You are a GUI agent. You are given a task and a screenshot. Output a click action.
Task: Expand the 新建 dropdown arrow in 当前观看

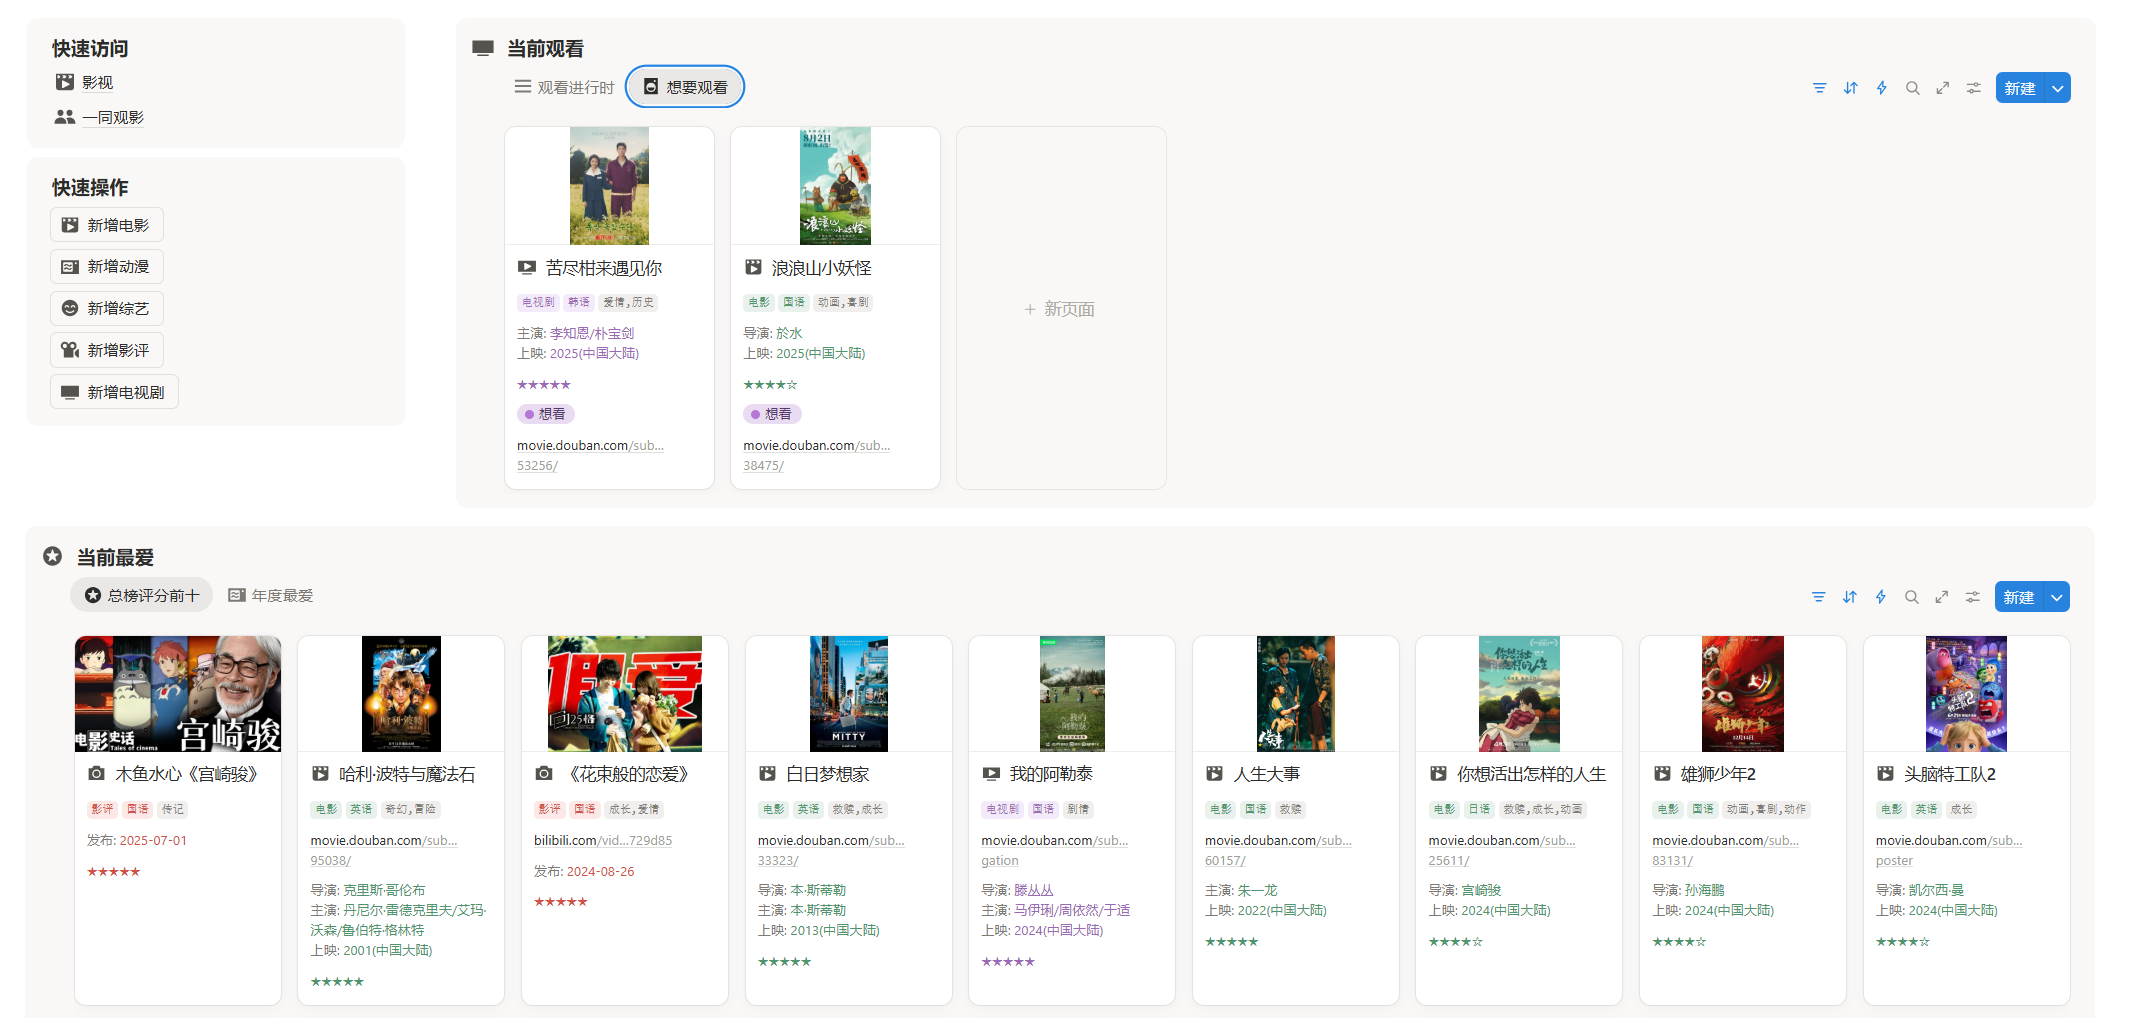2058,88
